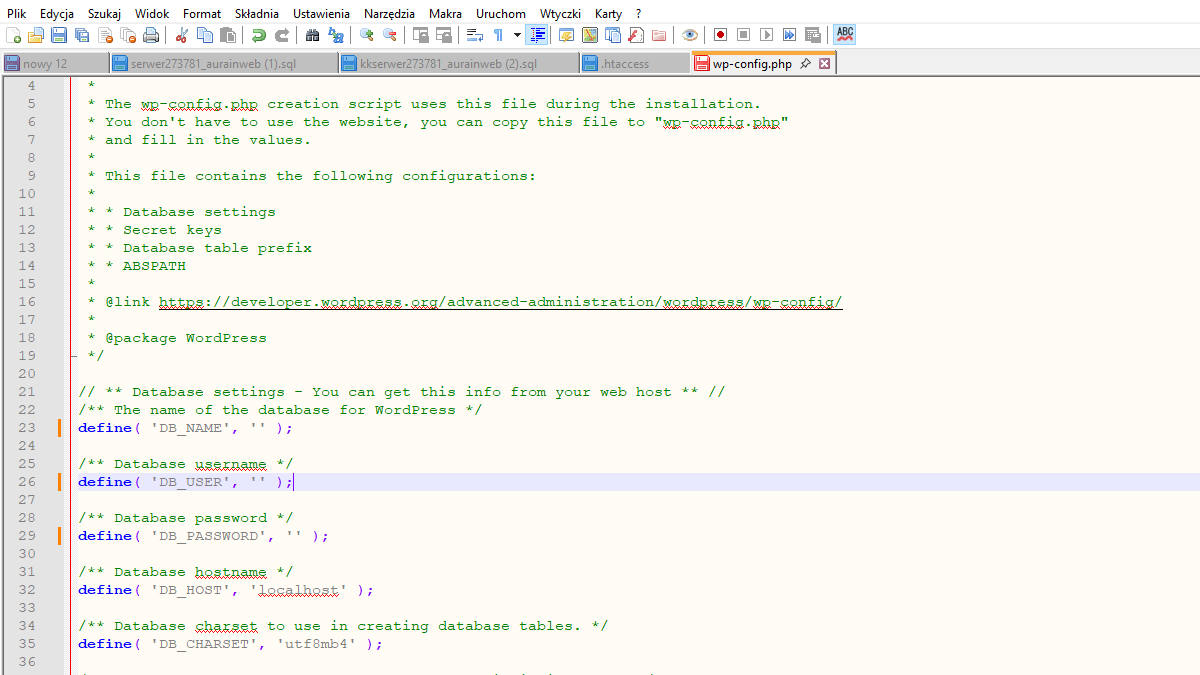Click the Paste clipboard icon

pyautogui.click(x=228, y=35)
